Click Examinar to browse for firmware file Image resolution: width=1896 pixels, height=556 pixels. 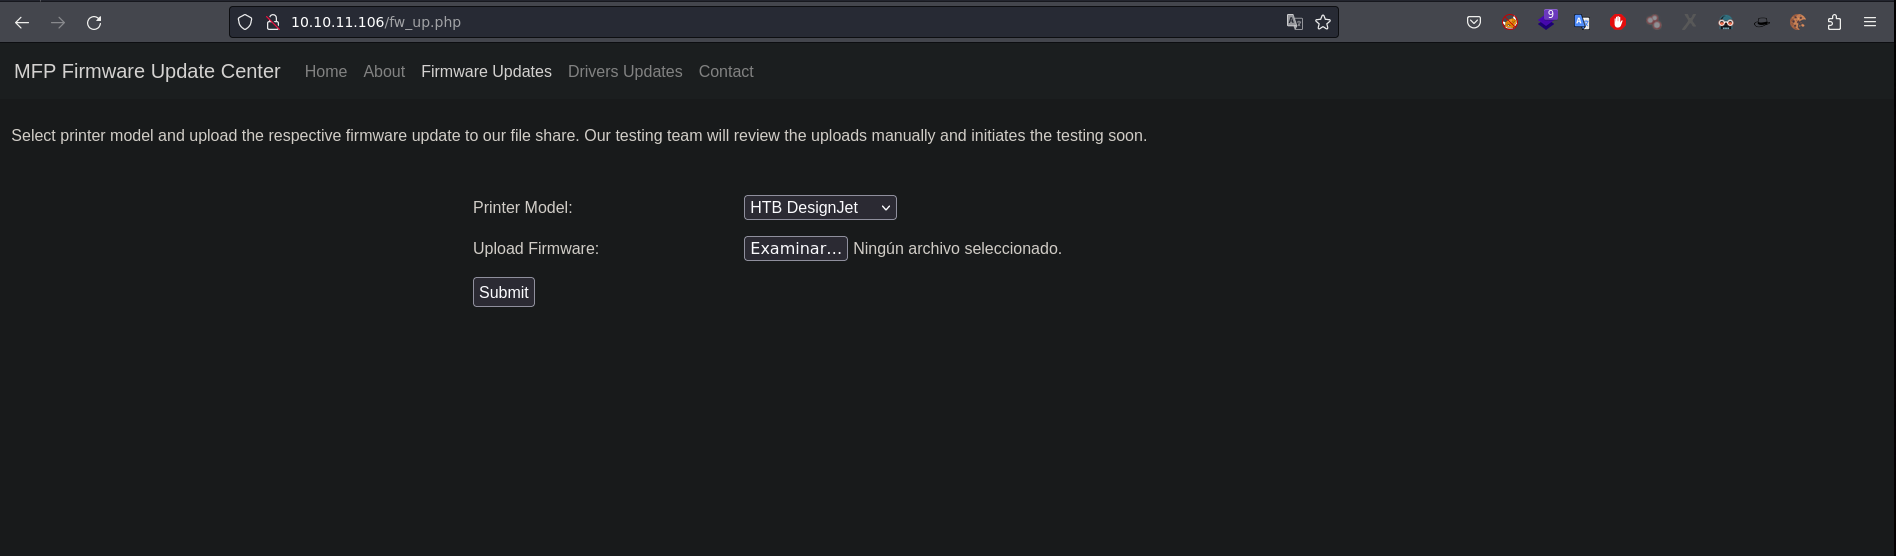pyautogui.click(x=795, y=249)
